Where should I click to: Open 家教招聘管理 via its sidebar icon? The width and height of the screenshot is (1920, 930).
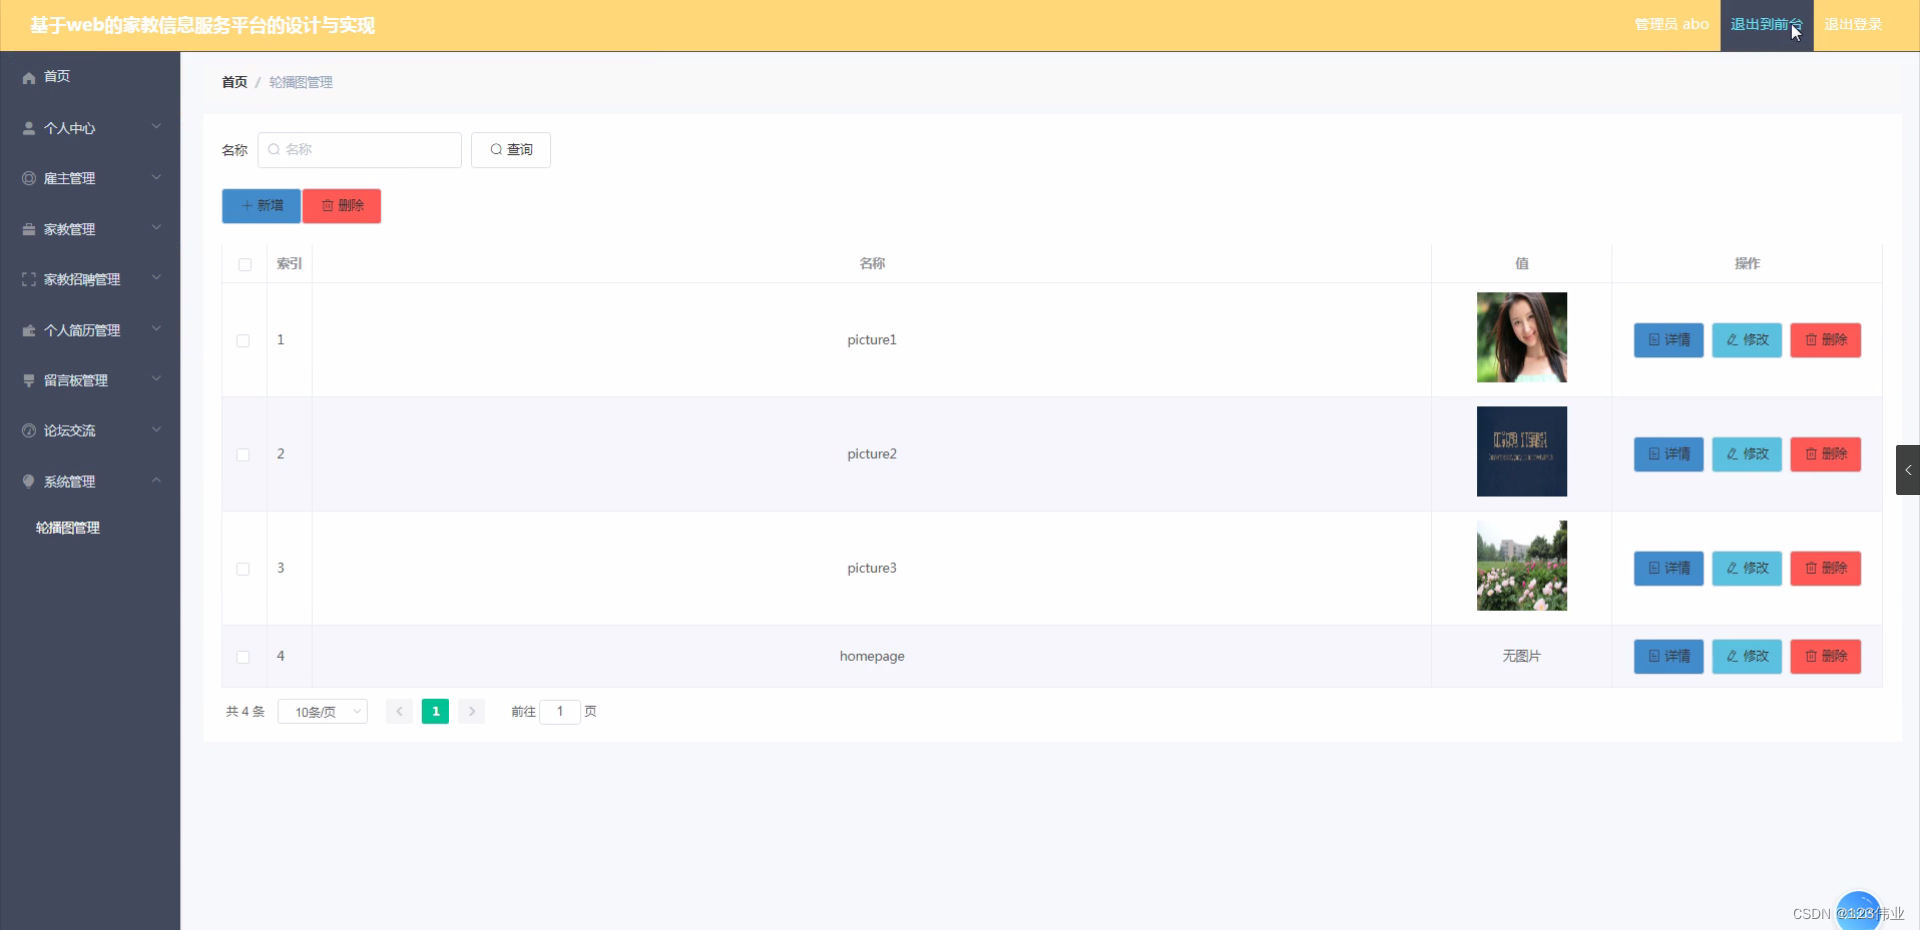pyautogui.click(x=27, y=279)
